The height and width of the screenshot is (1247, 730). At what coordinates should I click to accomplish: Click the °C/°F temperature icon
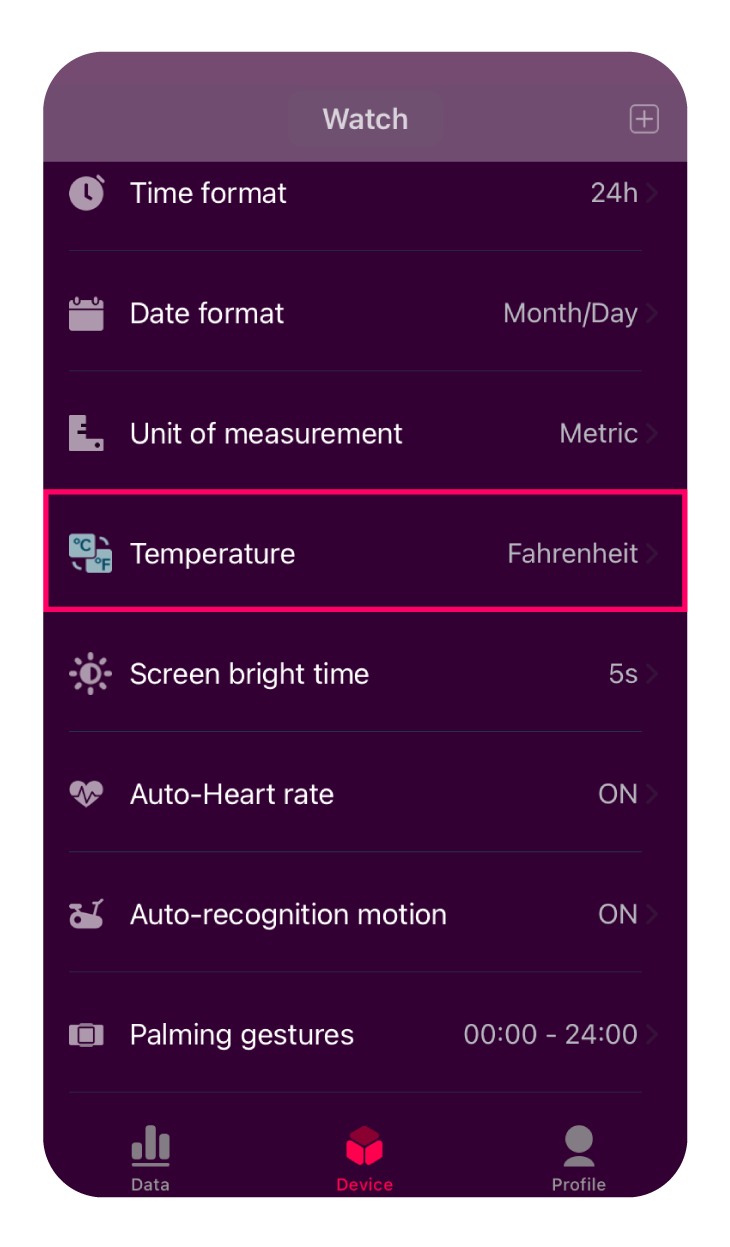click(x=89, y=553)
